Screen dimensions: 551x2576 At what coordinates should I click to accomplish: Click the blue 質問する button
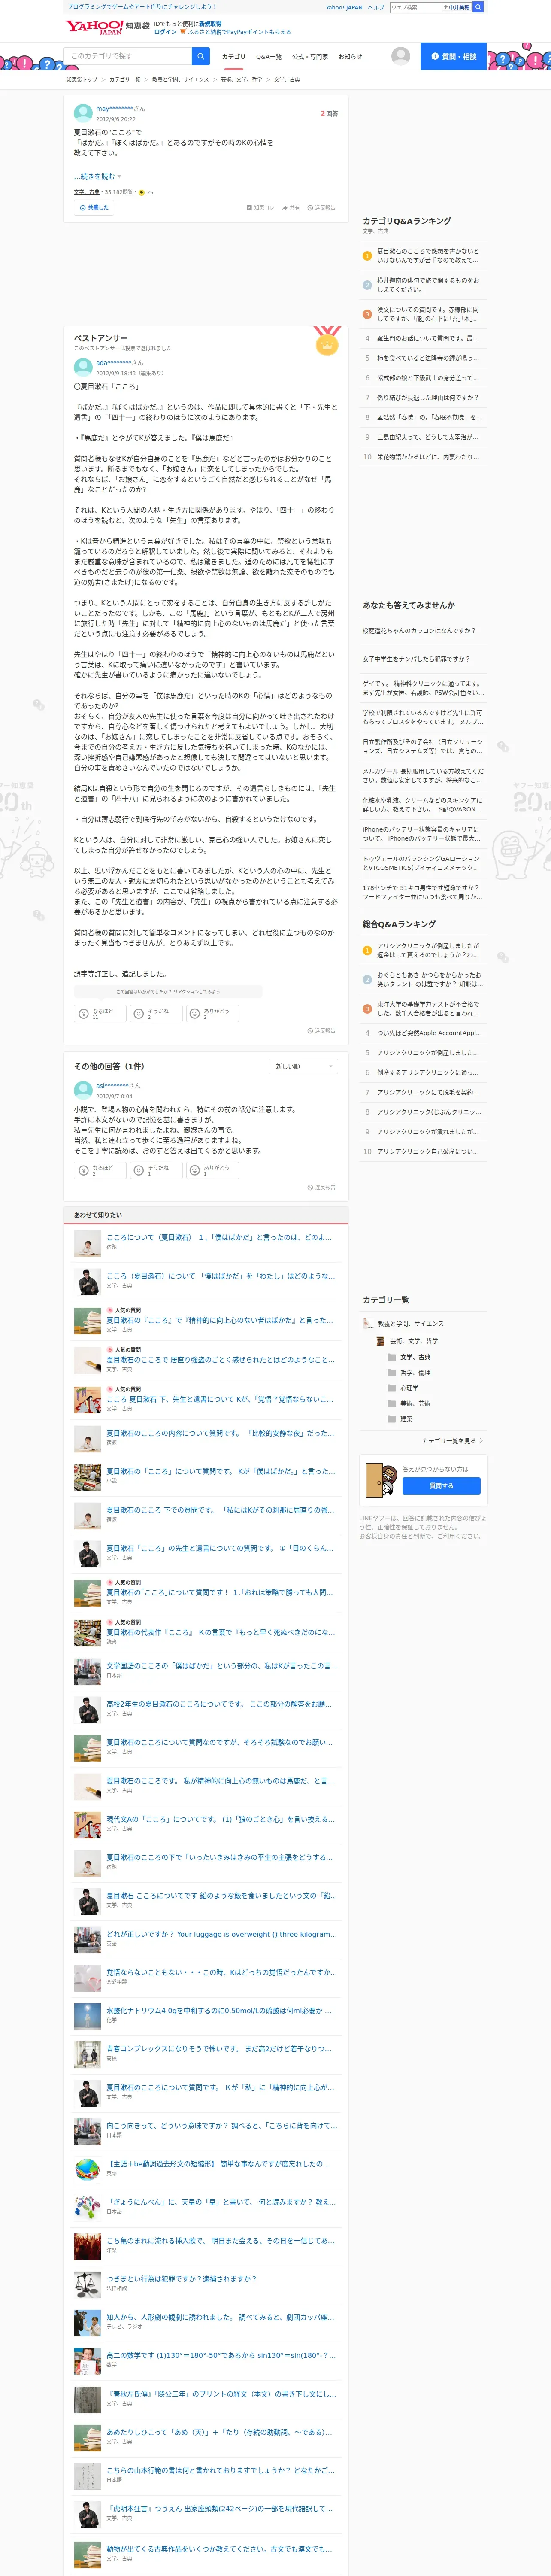pos(441,1485)
